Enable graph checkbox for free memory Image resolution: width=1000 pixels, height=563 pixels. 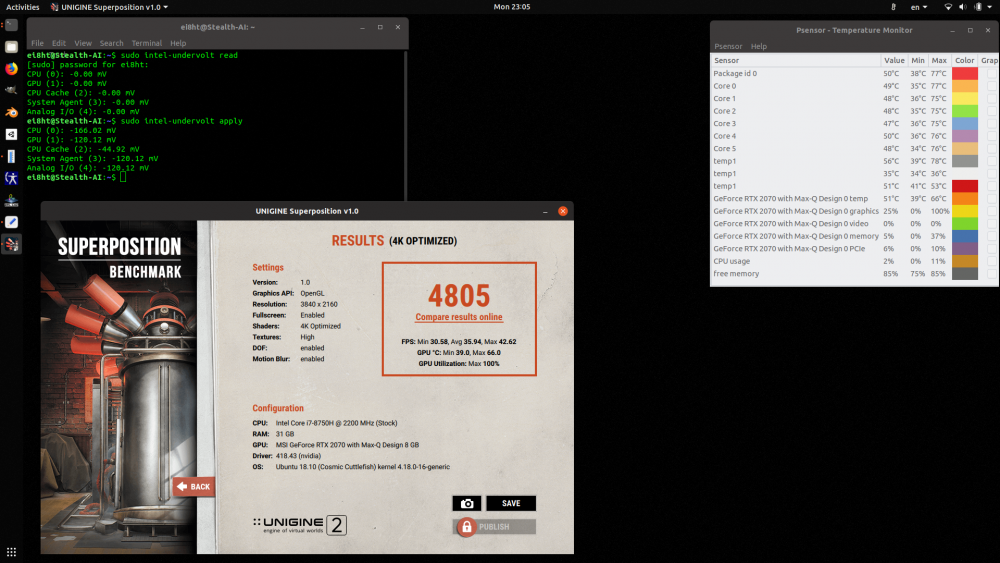[991, 274]
